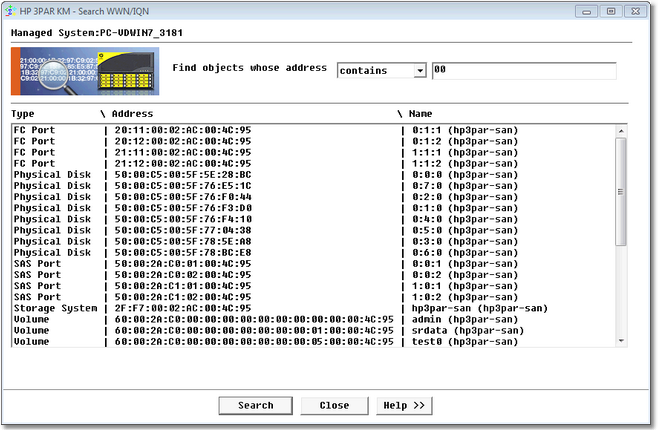
Task: Click scrollbar down arrow in results list
Action: [x=621, y=341]
